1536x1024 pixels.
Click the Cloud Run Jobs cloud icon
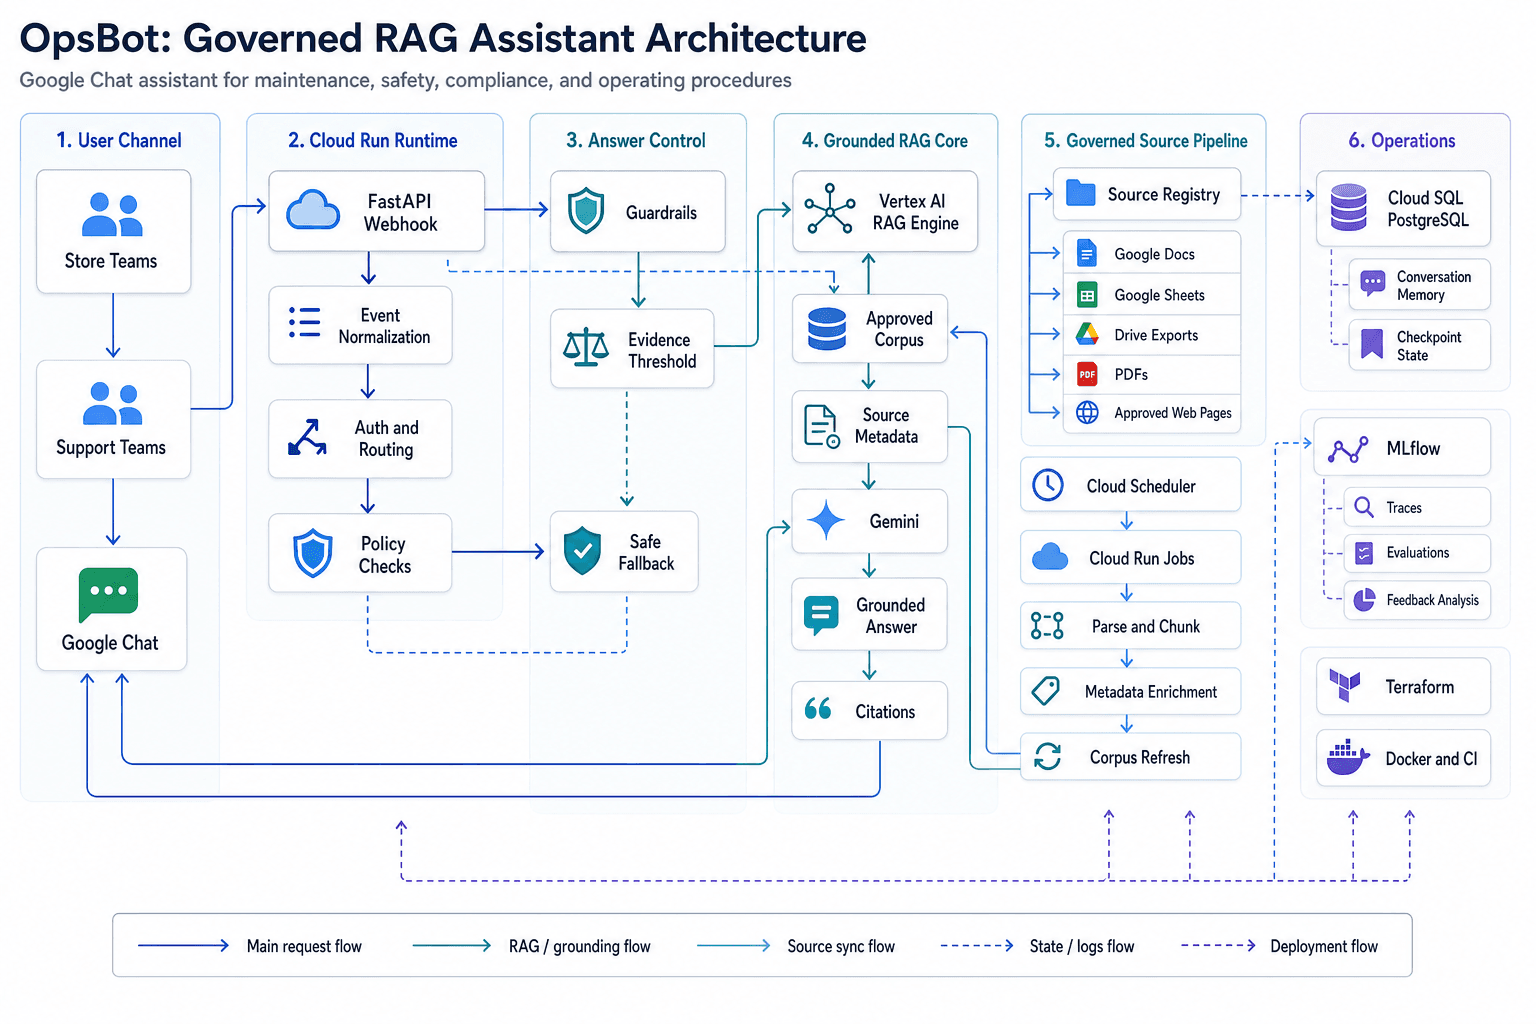coord(1050,557)
